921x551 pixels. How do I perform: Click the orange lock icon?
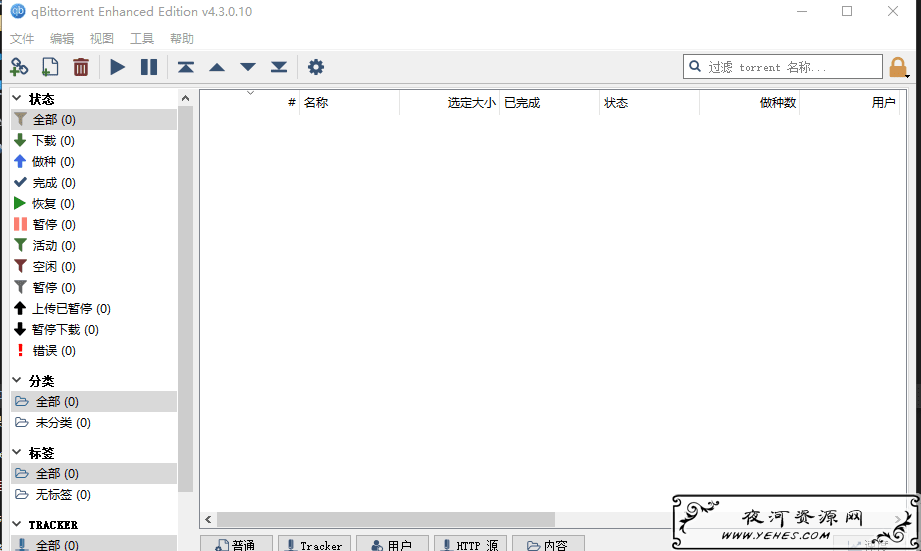(x=898, y=67)
